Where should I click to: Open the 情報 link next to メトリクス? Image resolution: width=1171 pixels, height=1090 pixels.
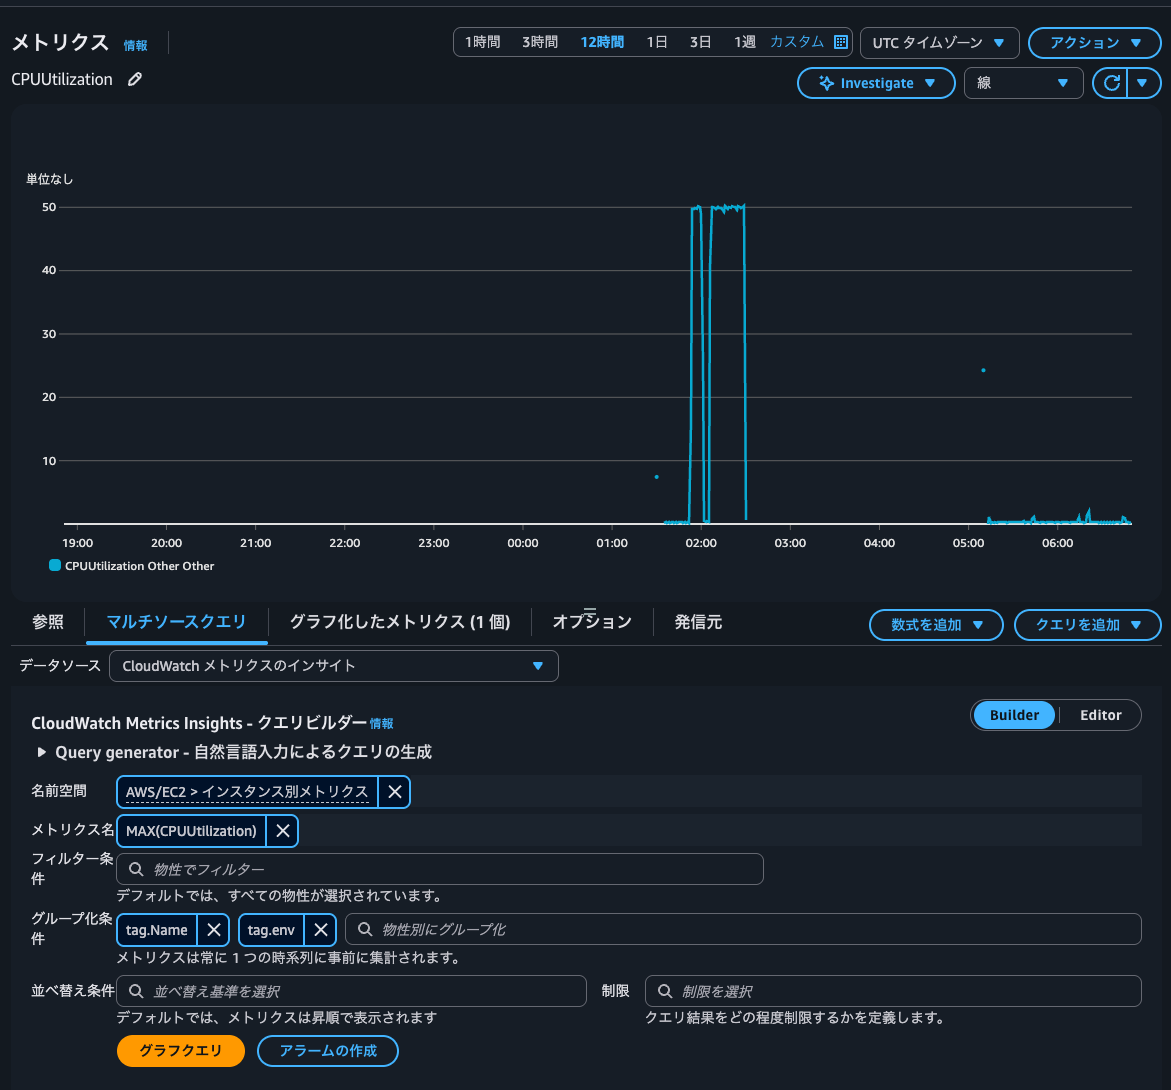tap(135, 46)
